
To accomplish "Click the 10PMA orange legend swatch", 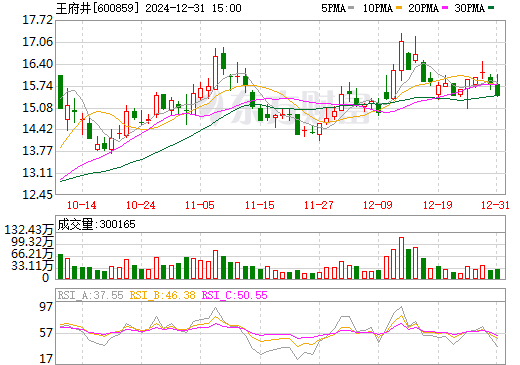I will click(399, 7).
